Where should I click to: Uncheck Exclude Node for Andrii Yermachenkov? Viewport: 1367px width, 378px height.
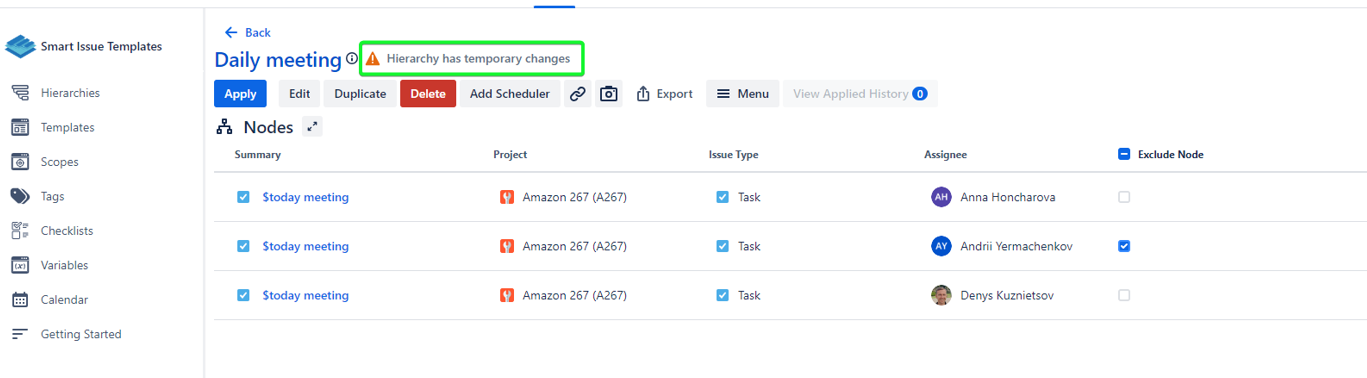coord(1124,246)
